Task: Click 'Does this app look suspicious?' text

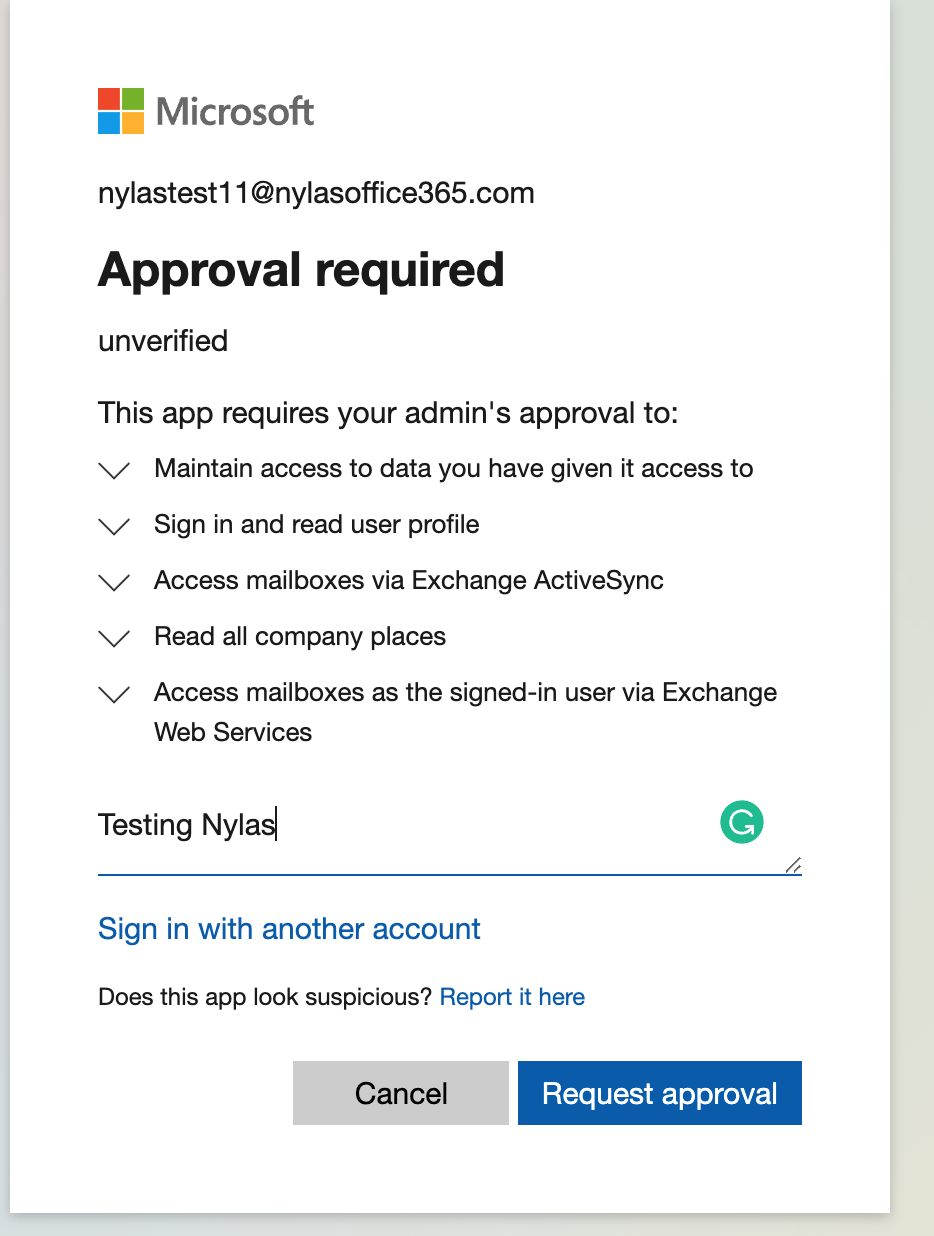Action: 265,997
